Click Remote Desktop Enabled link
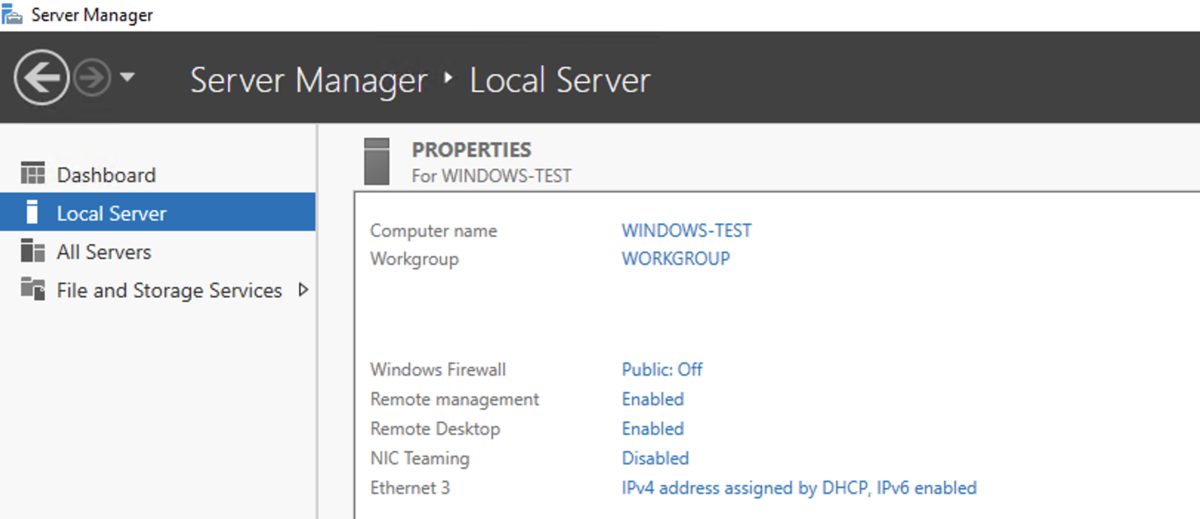The width and height of the screenshot is (1200, 519). tap(652, 428)
